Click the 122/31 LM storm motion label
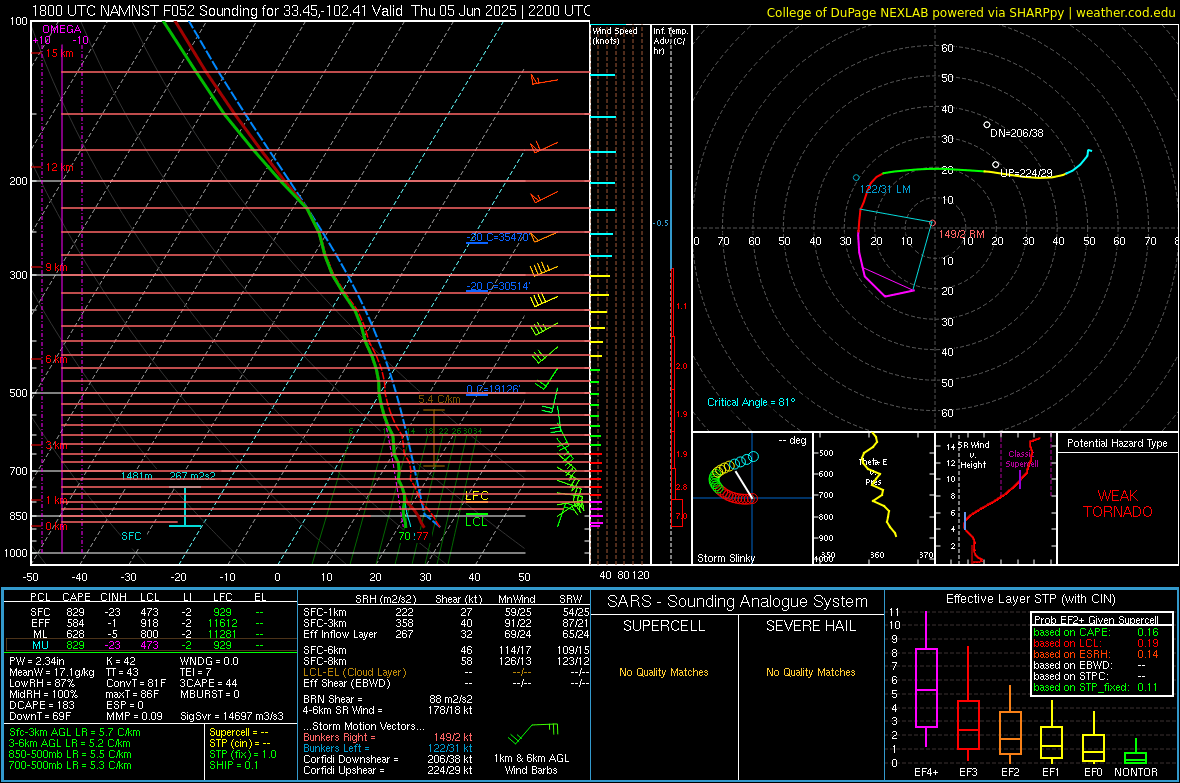 point(885,189)
